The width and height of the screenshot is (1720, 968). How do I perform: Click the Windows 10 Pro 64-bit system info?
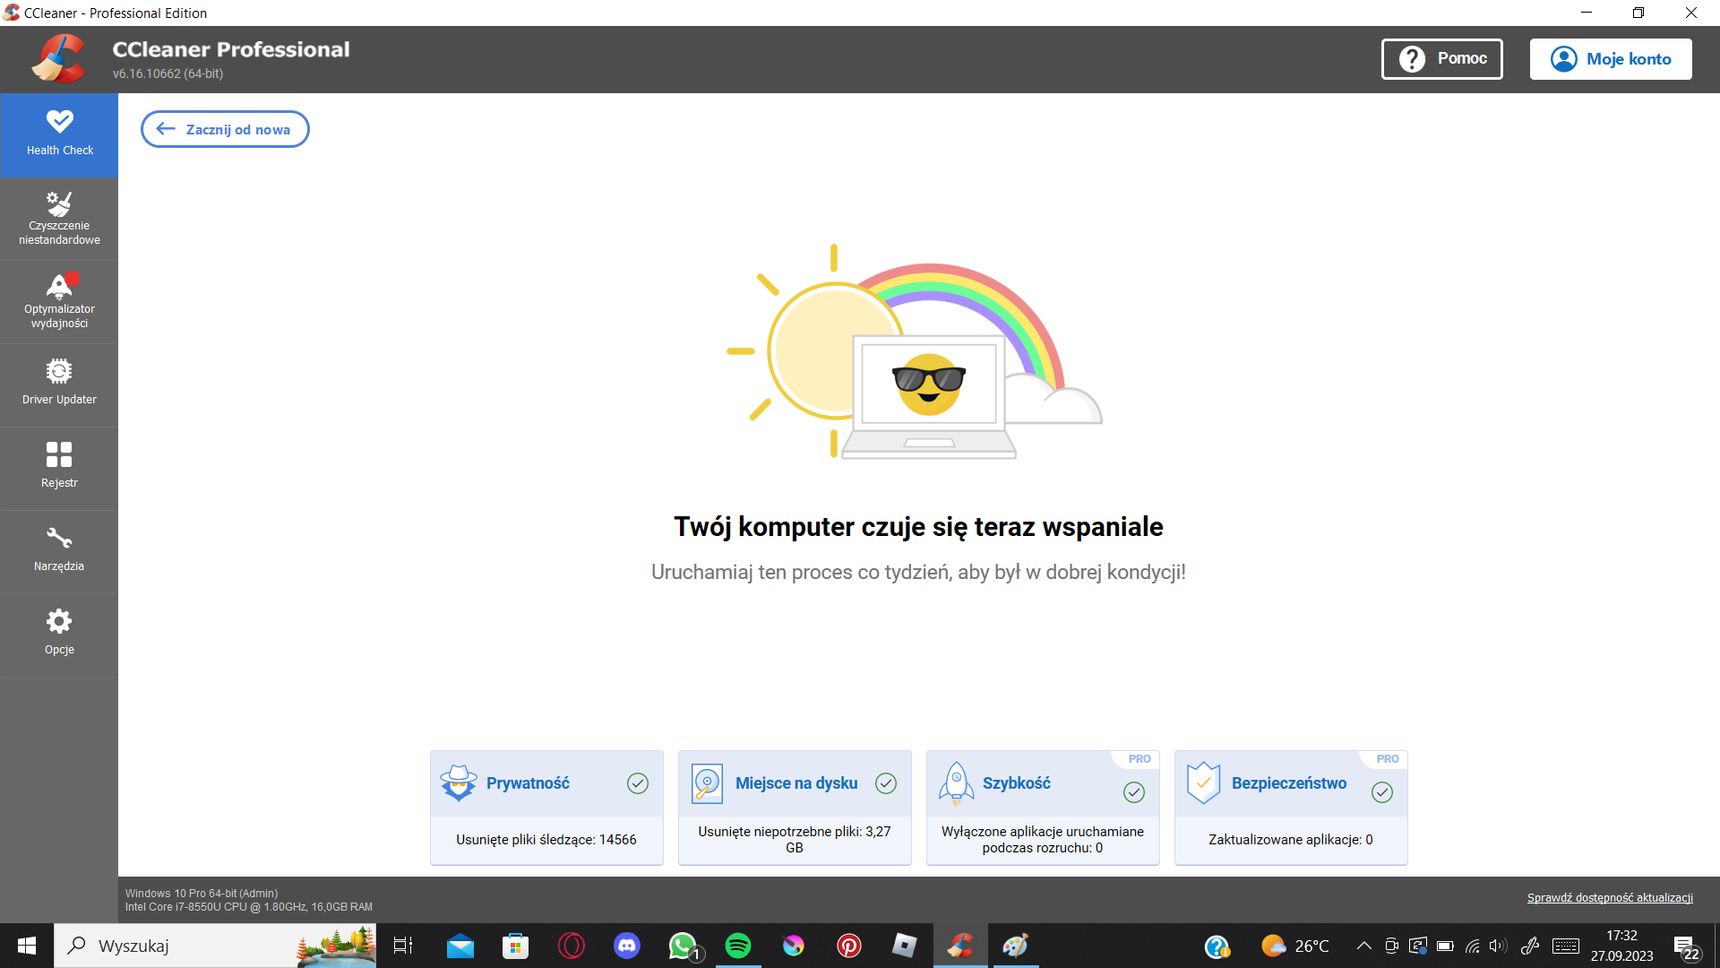click(x=201, y=893)
